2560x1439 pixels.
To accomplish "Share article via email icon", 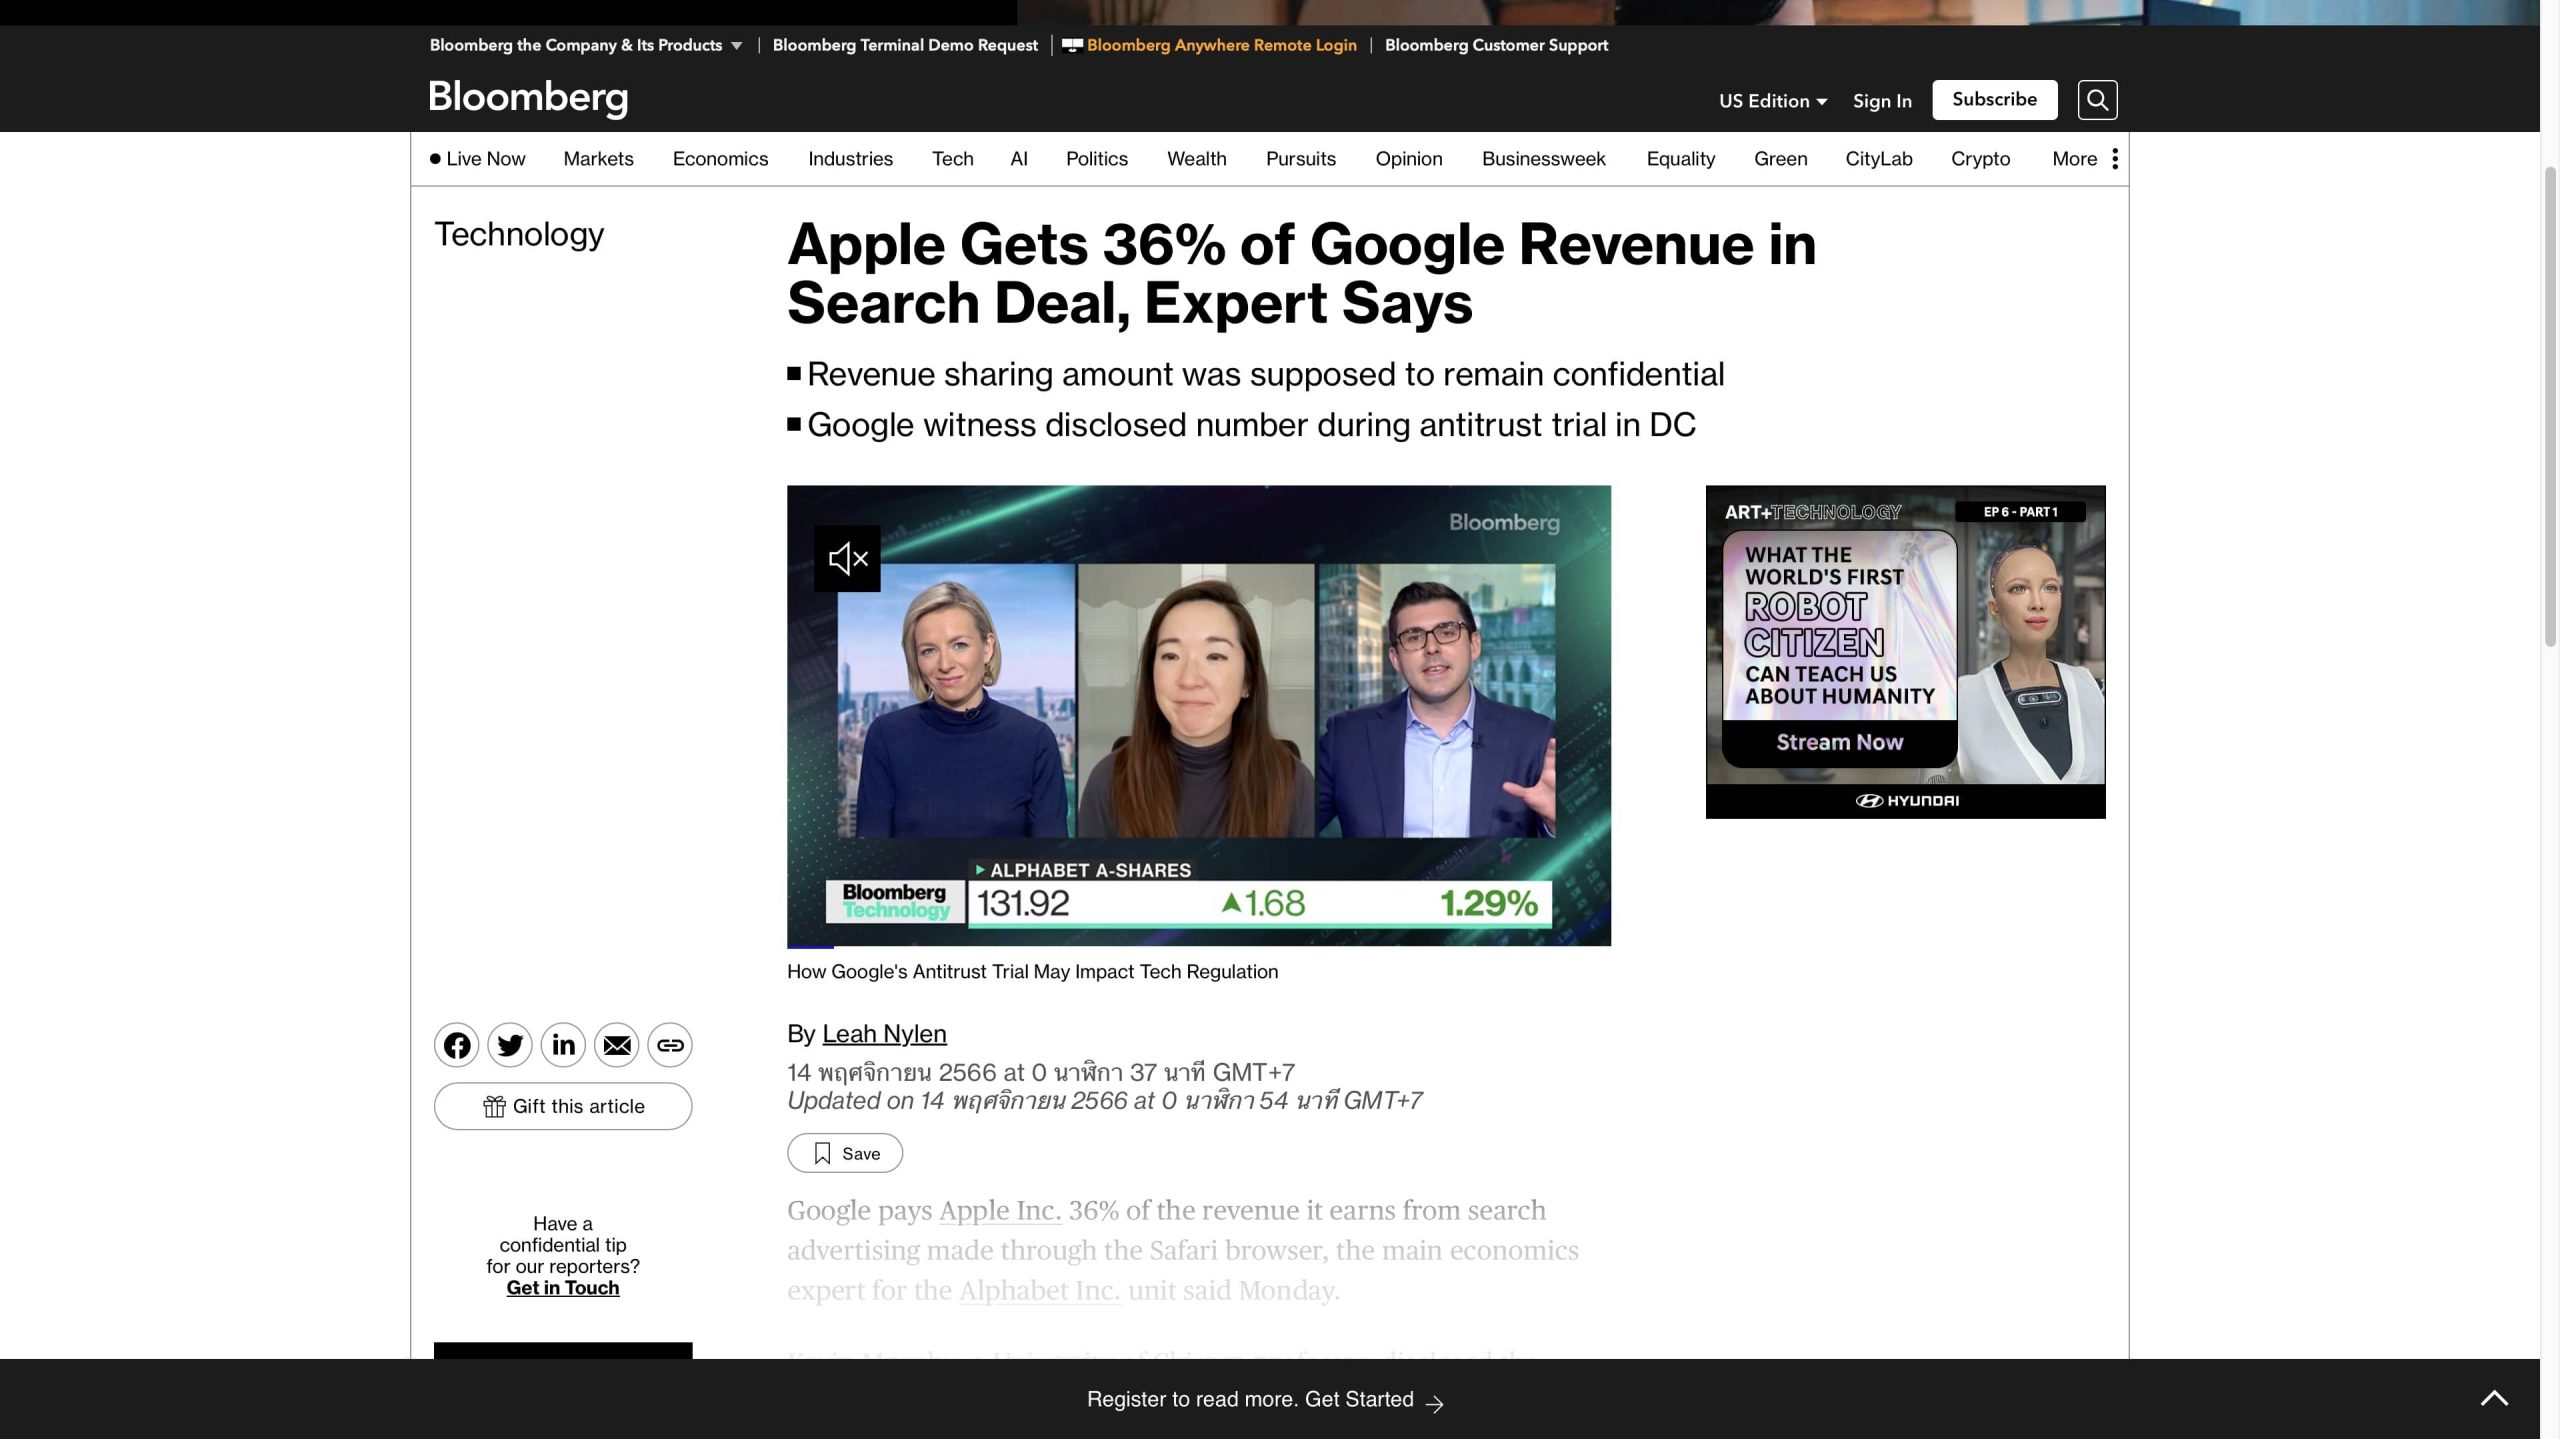I will coord(617,1045).
